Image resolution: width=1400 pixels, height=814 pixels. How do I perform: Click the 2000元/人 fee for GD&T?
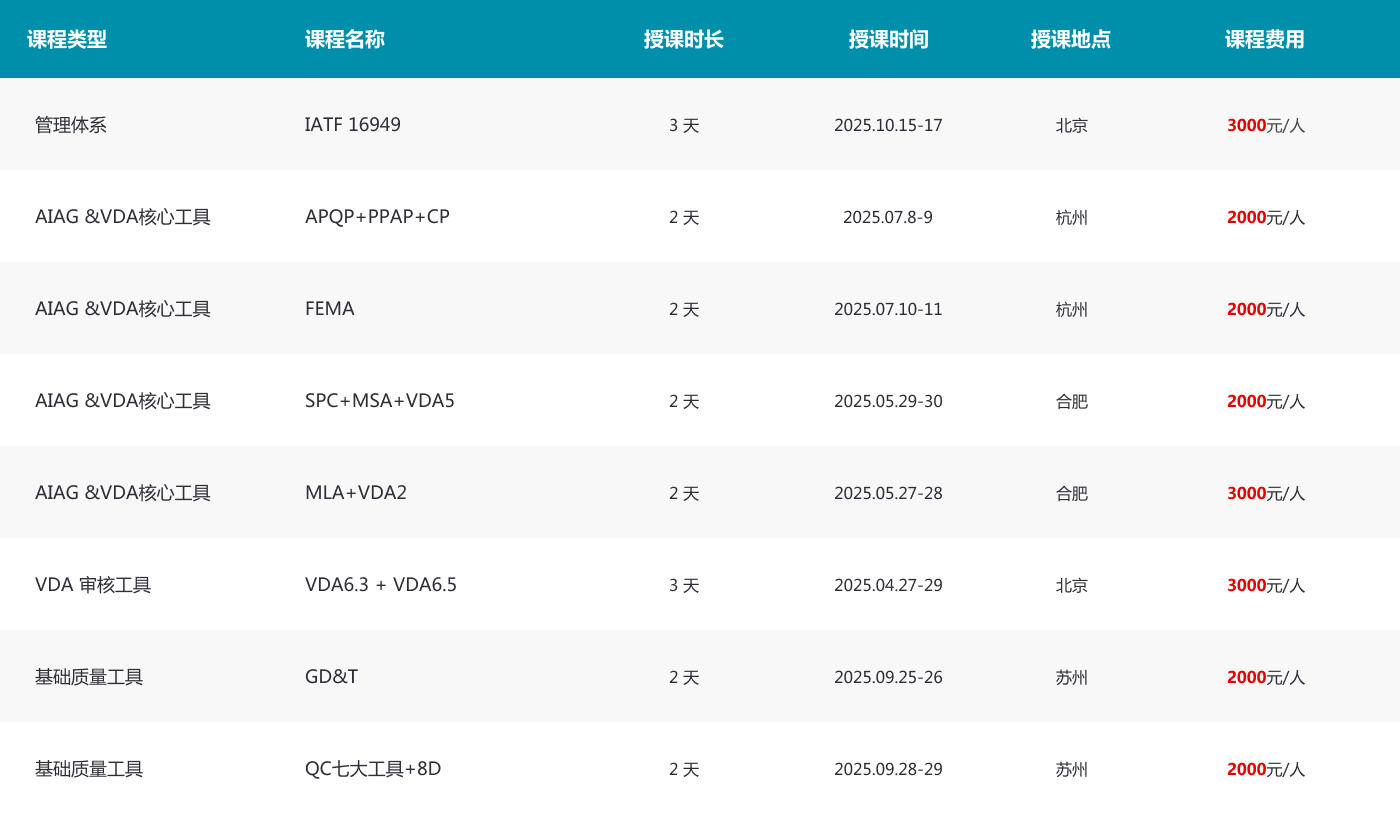pyautogui.click(x=1266, y=678)
